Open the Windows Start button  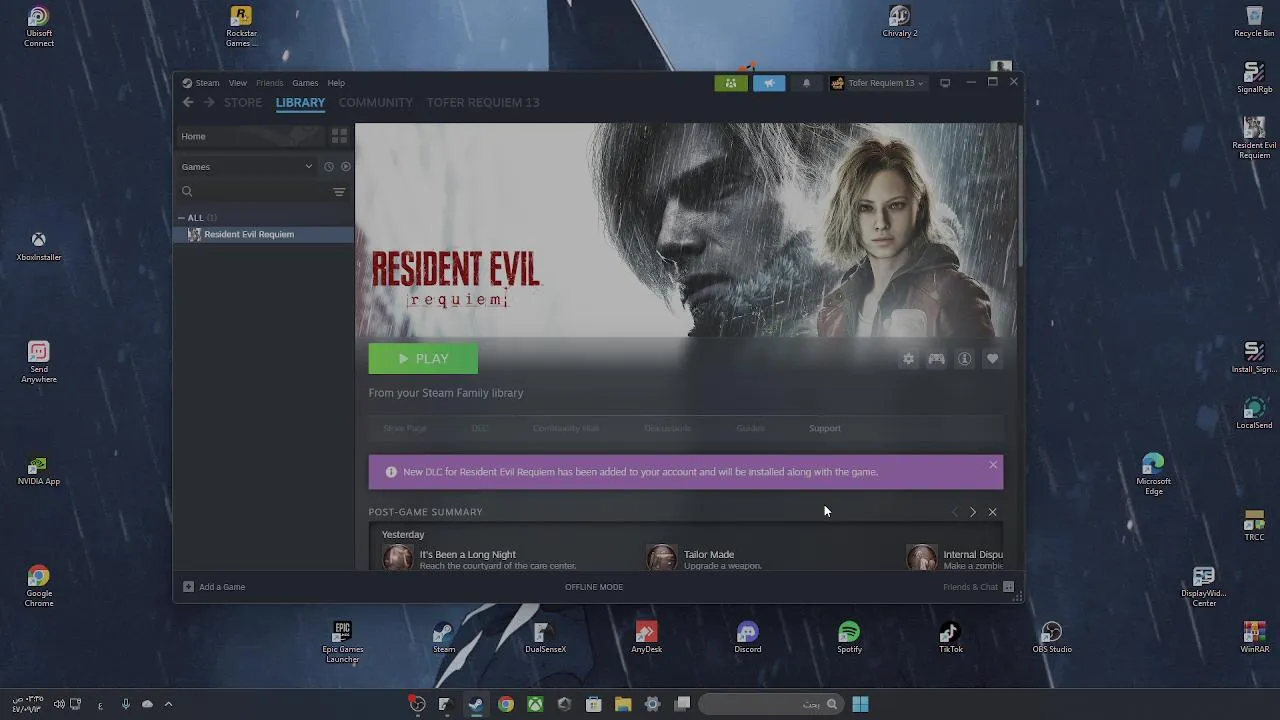click(x=860, y=704)
